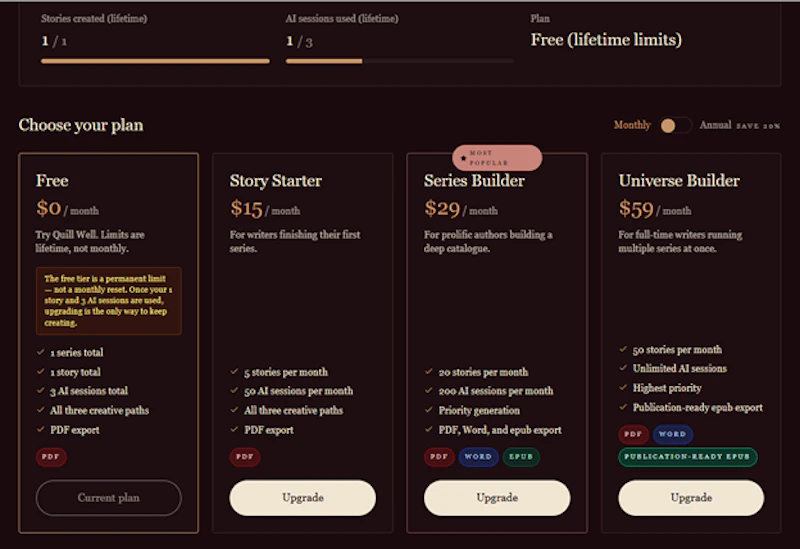This screenshot has height=549, width=800.
Task: Click the Story Starter plan title
Action: (276, 181)
